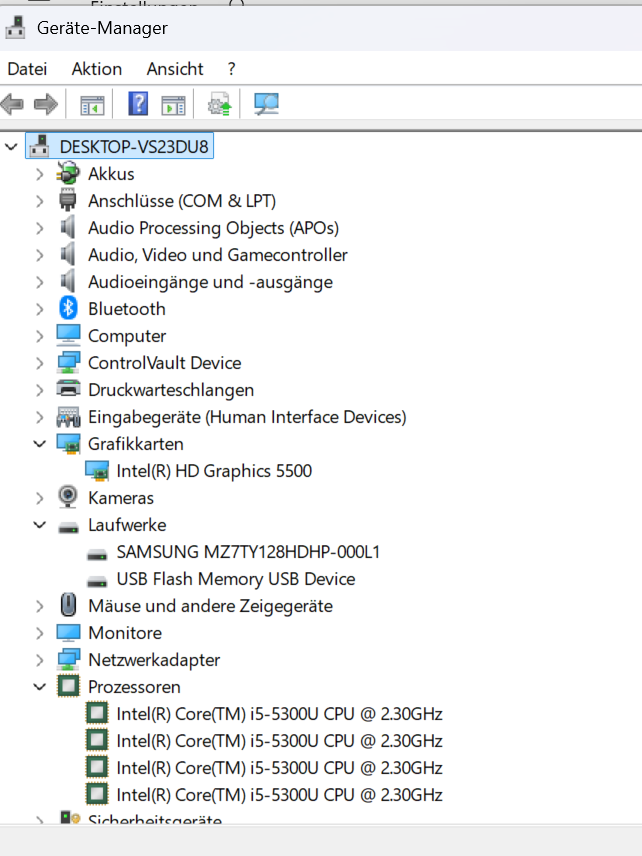Click the Laufwerke drive icon
Screen dimensions: 642x856
pos(68,527)
